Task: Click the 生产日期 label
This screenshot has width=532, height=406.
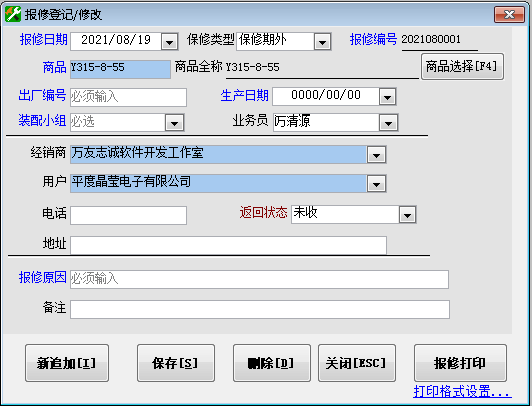Action: [x=245, y=95]
